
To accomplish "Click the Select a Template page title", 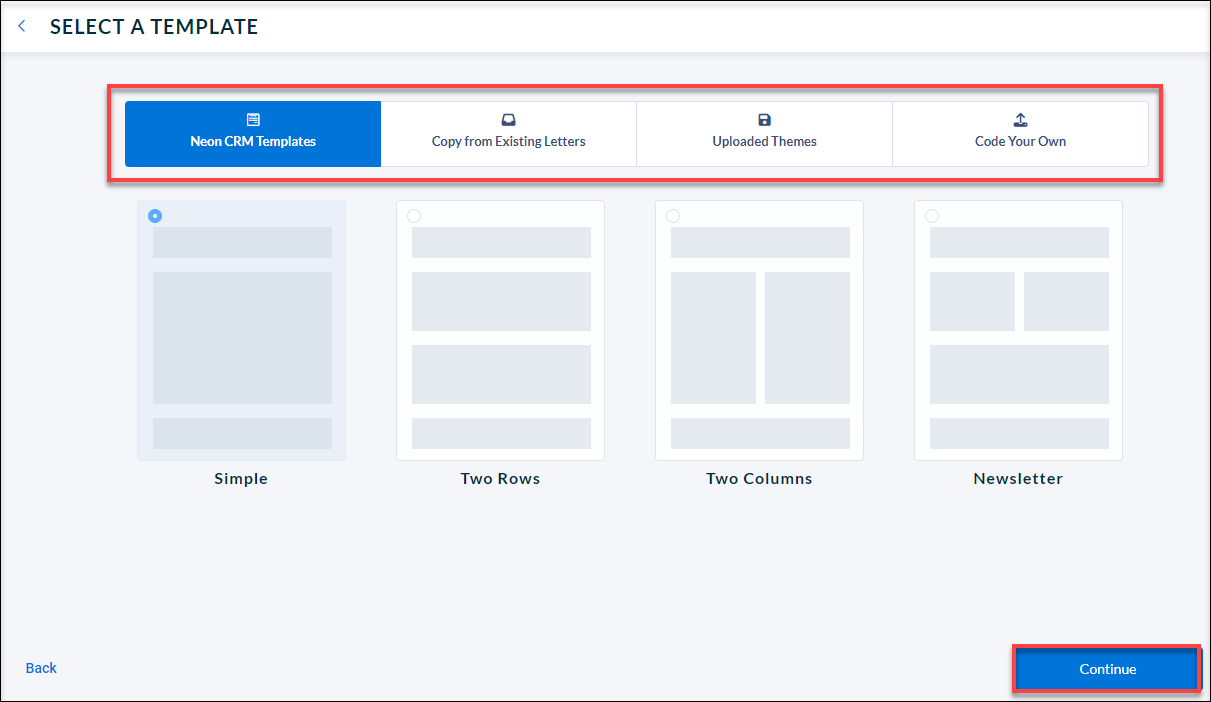I will click(154, 27).
